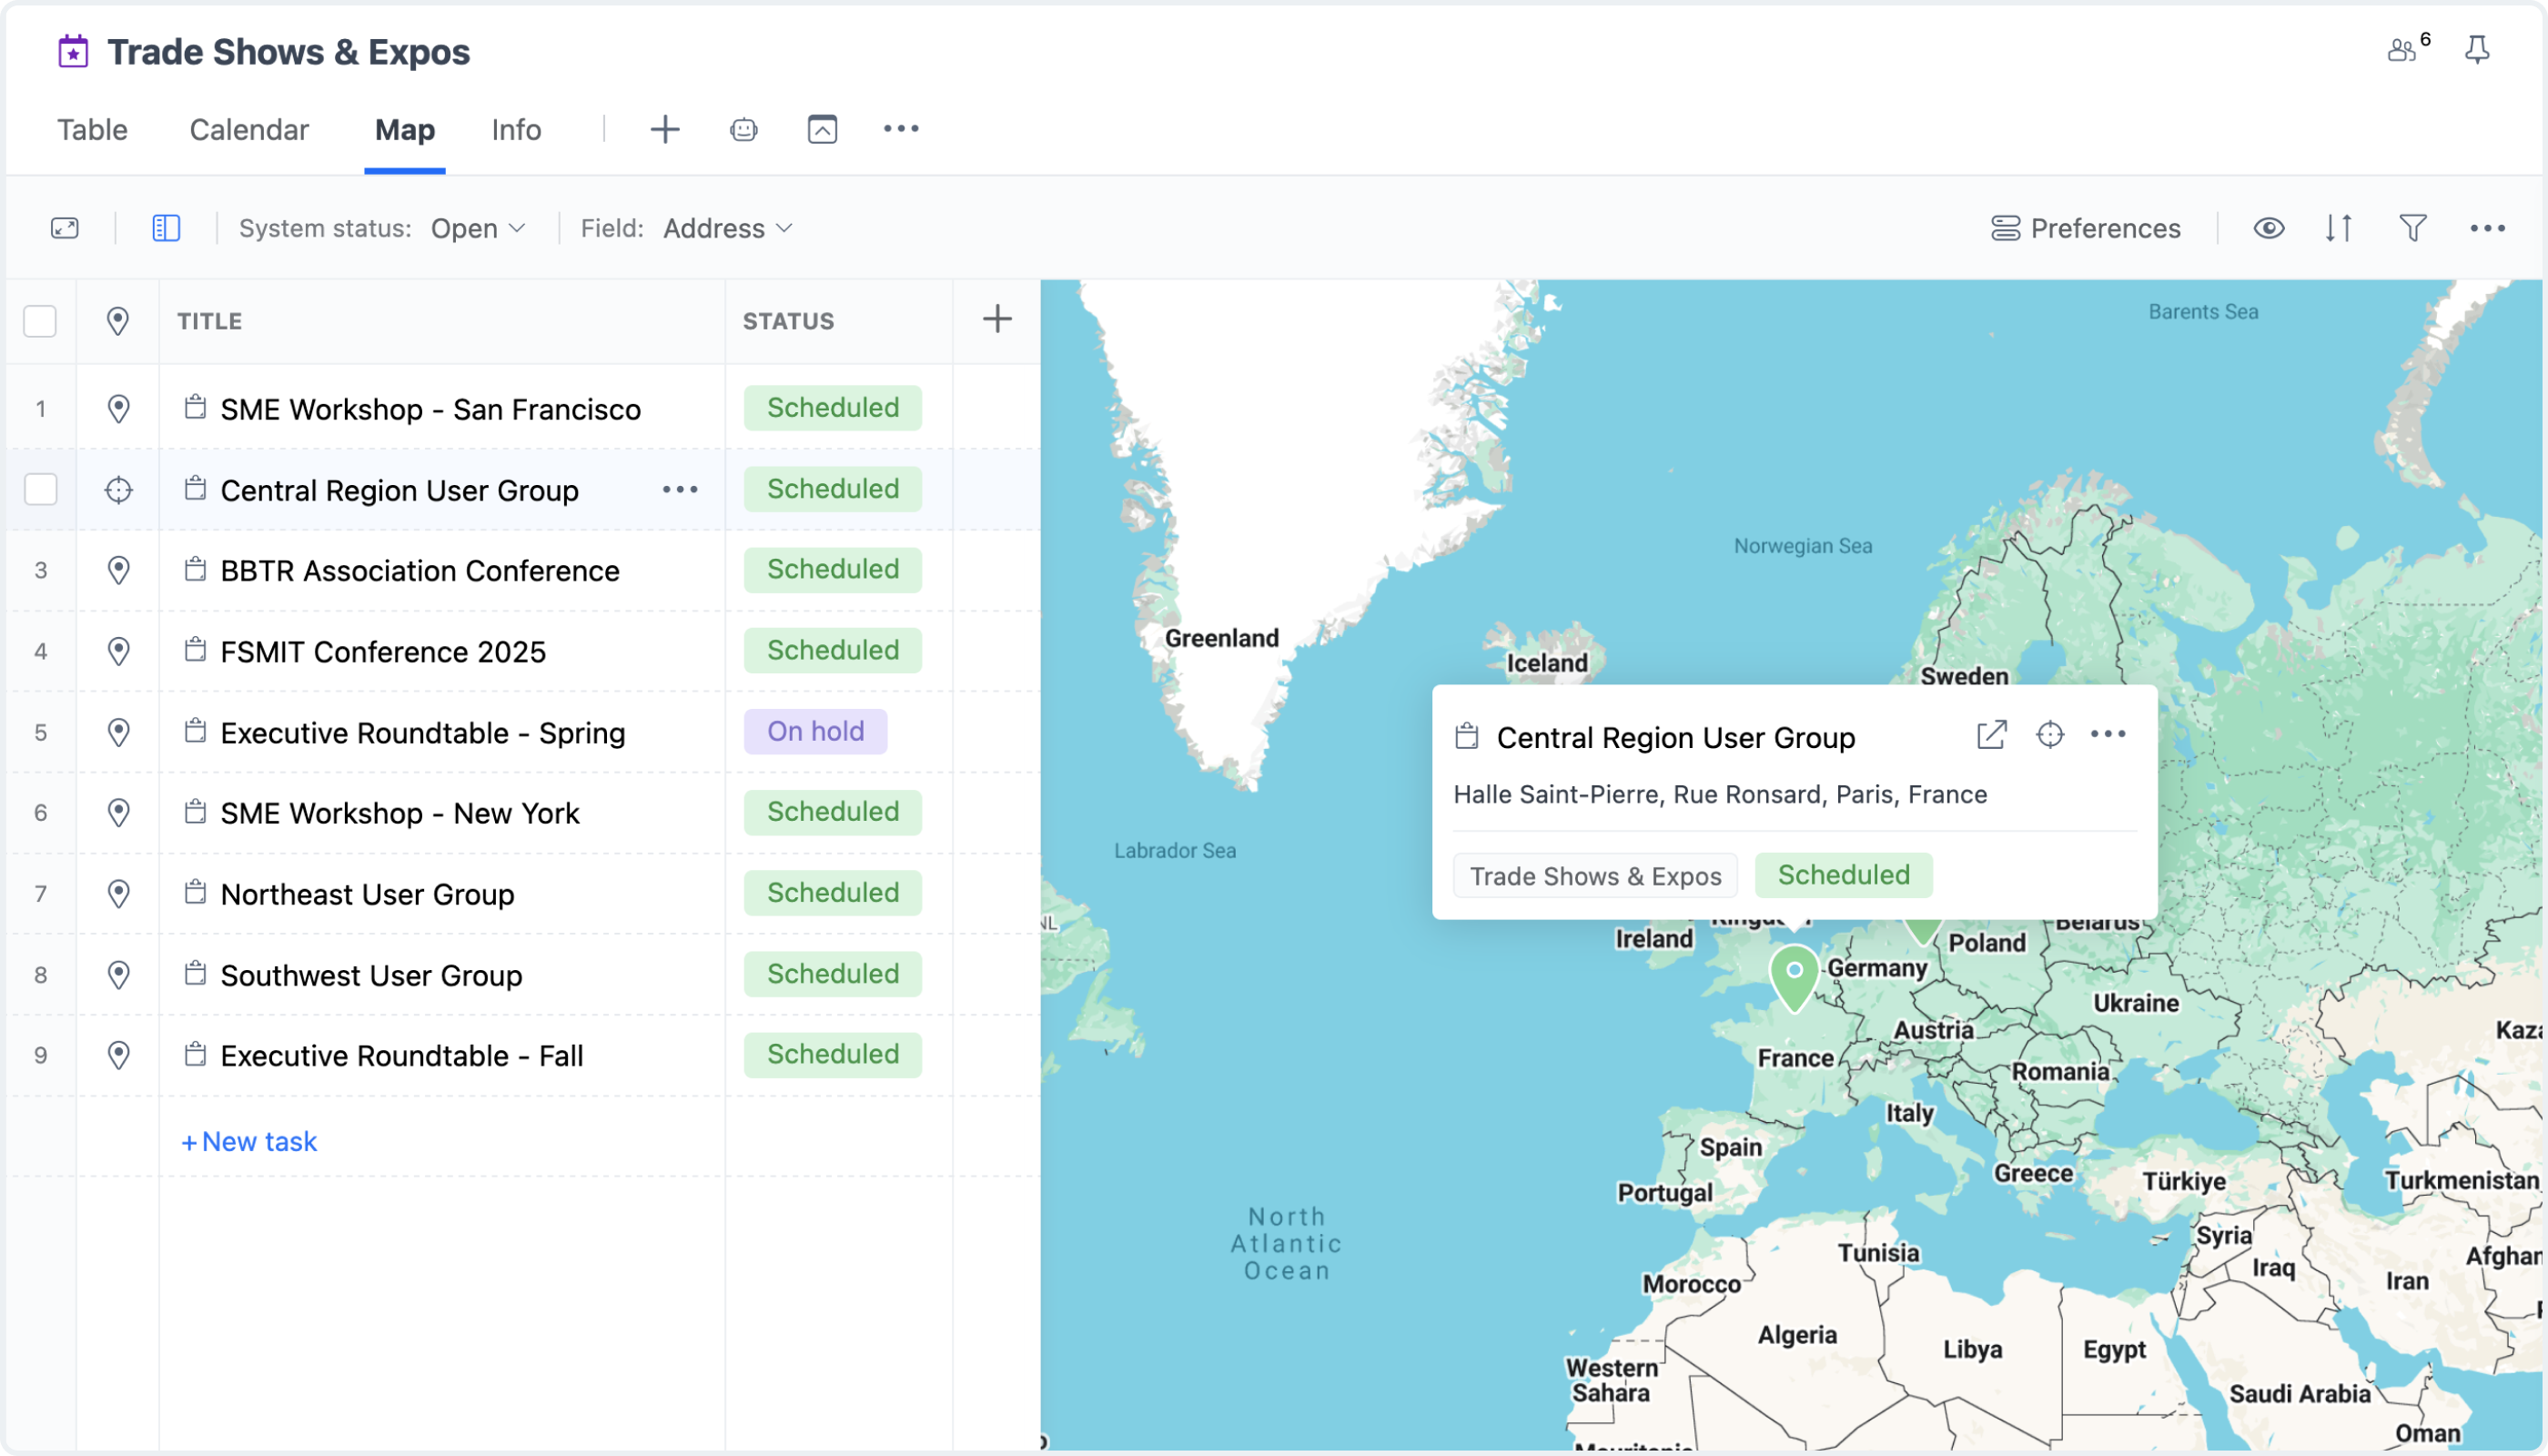Open SME Workshop - San Francisco task

pos(430,409)
